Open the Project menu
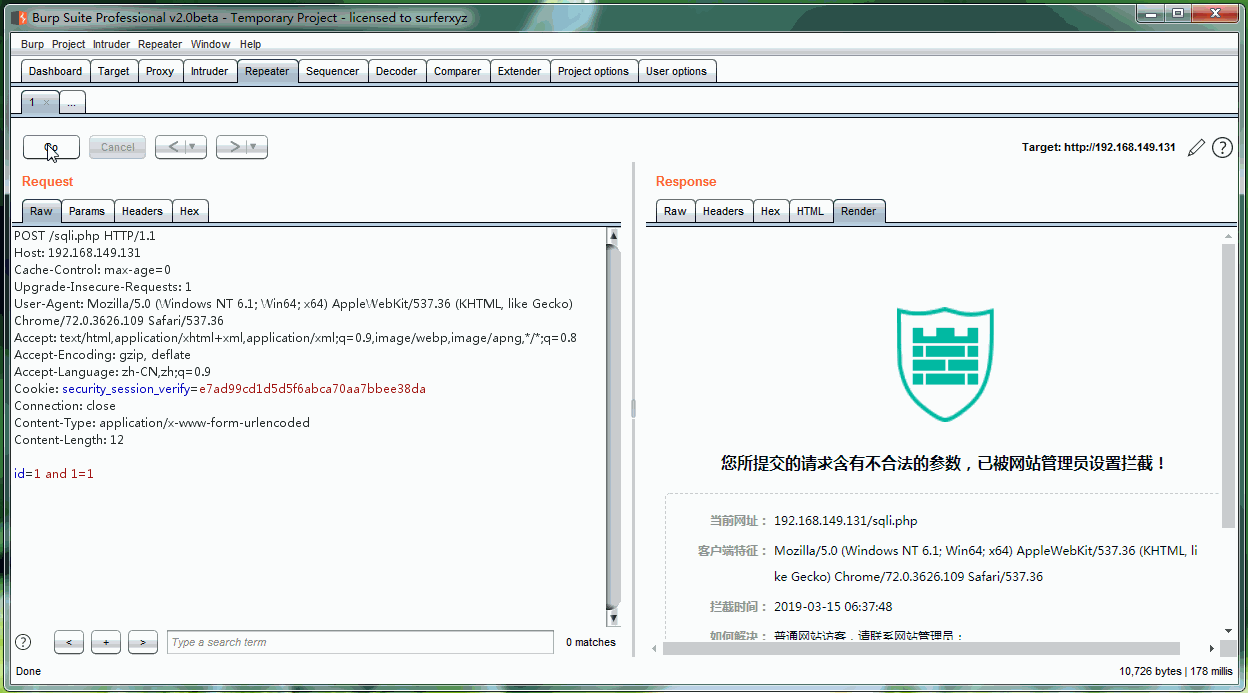This screenshot has width=1248, height=693. (69, 44)
